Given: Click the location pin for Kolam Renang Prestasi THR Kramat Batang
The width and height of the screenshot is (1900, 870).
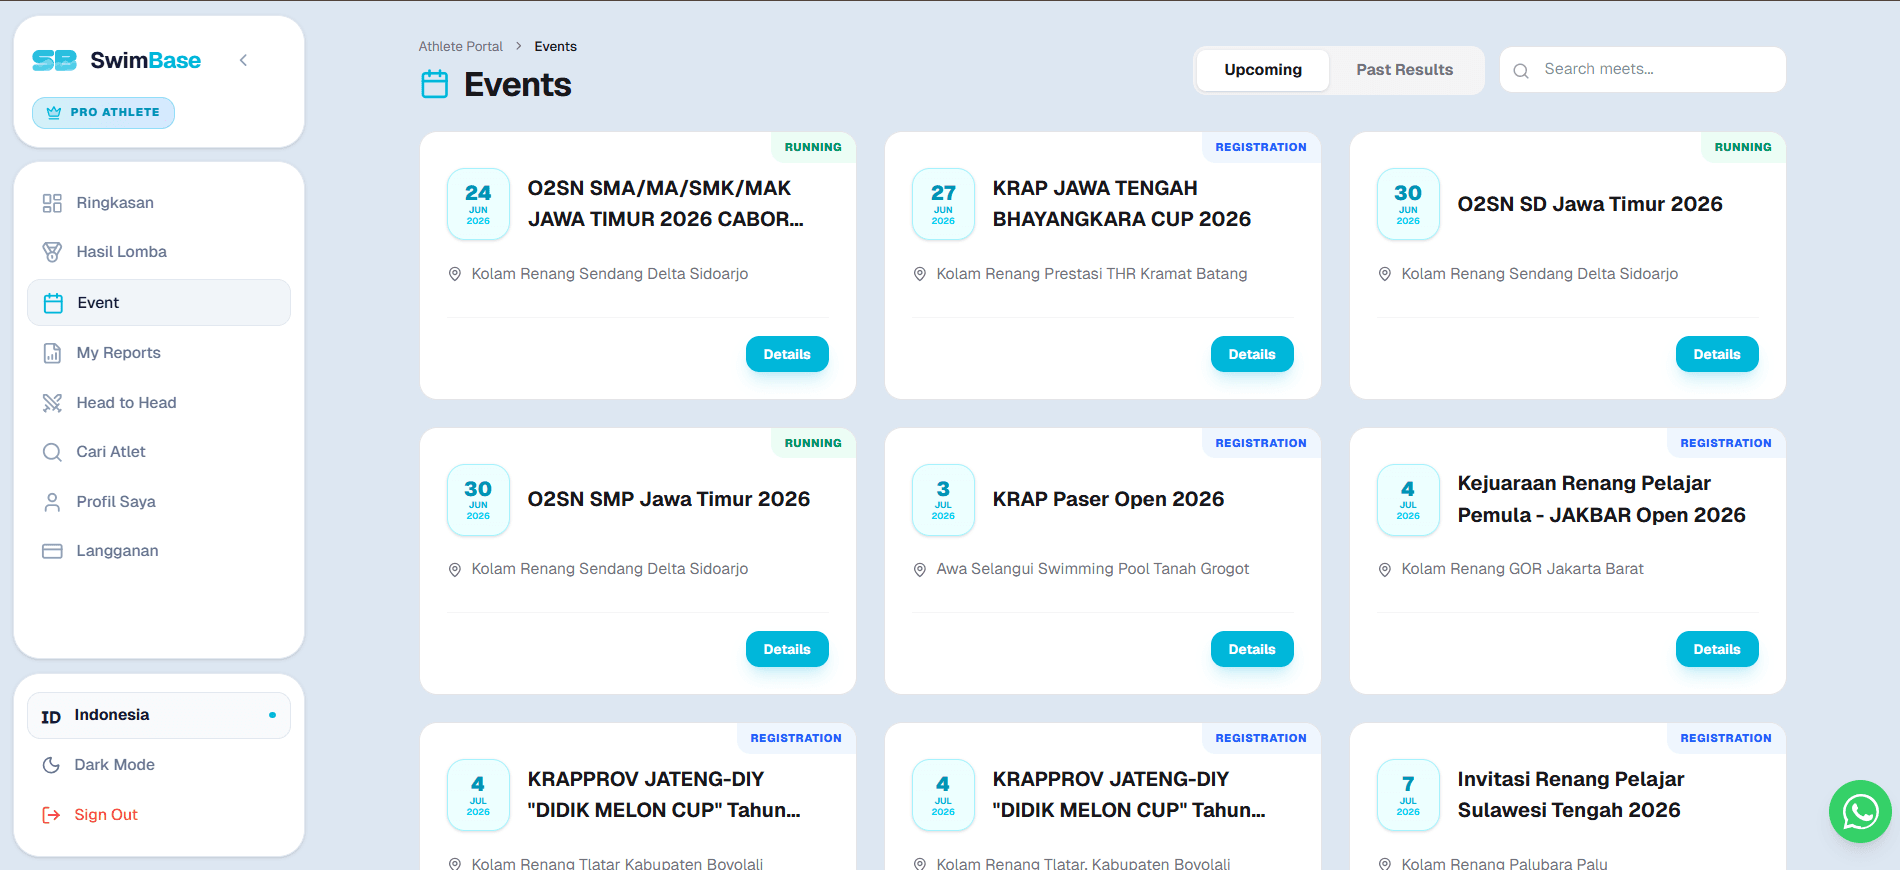Looking at the screenshot, I should click(920, 274).
